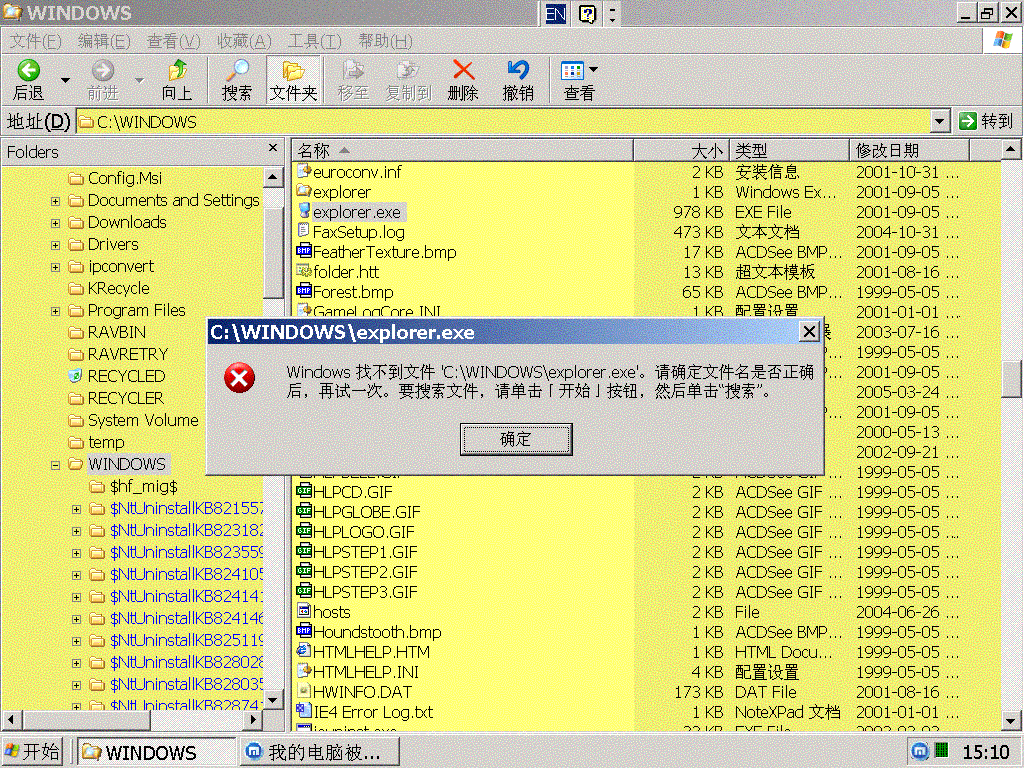Select the FeatherTexture.bmp file icon

304,251
